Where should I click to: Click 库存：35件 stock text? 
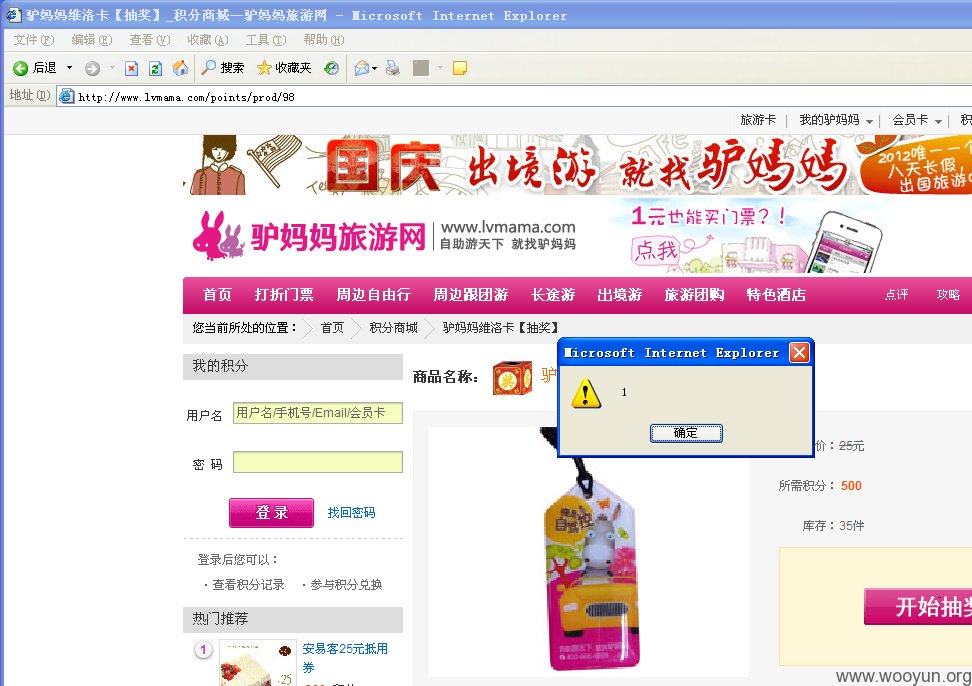[x=833, y=525]
